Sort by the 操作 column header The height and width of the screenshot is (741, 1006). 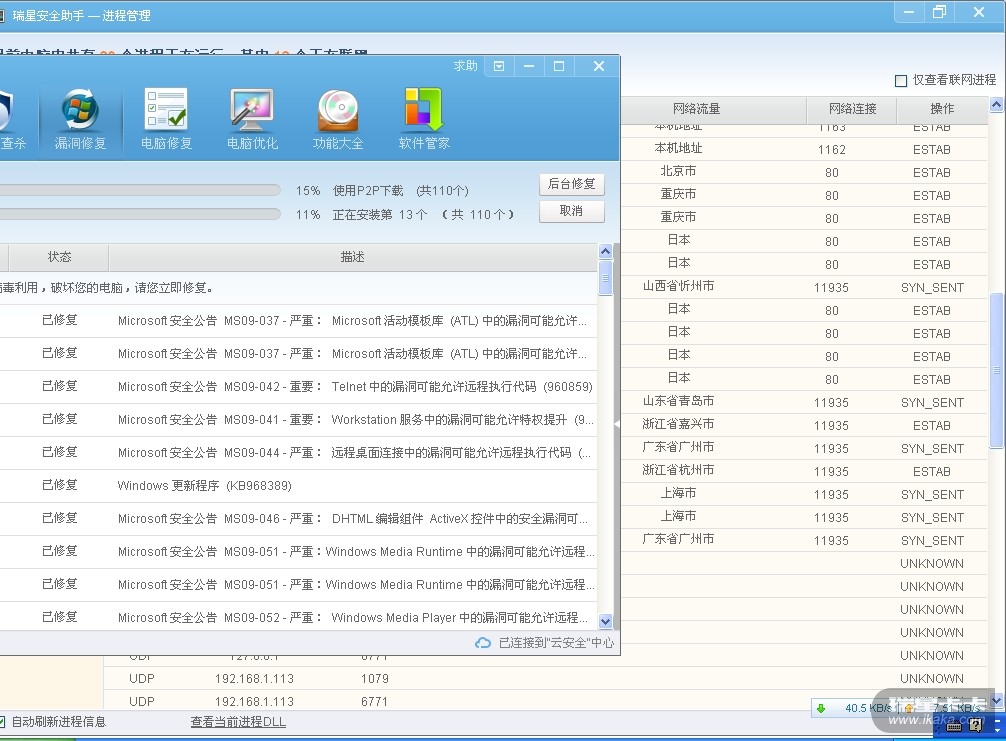point(942,109)
